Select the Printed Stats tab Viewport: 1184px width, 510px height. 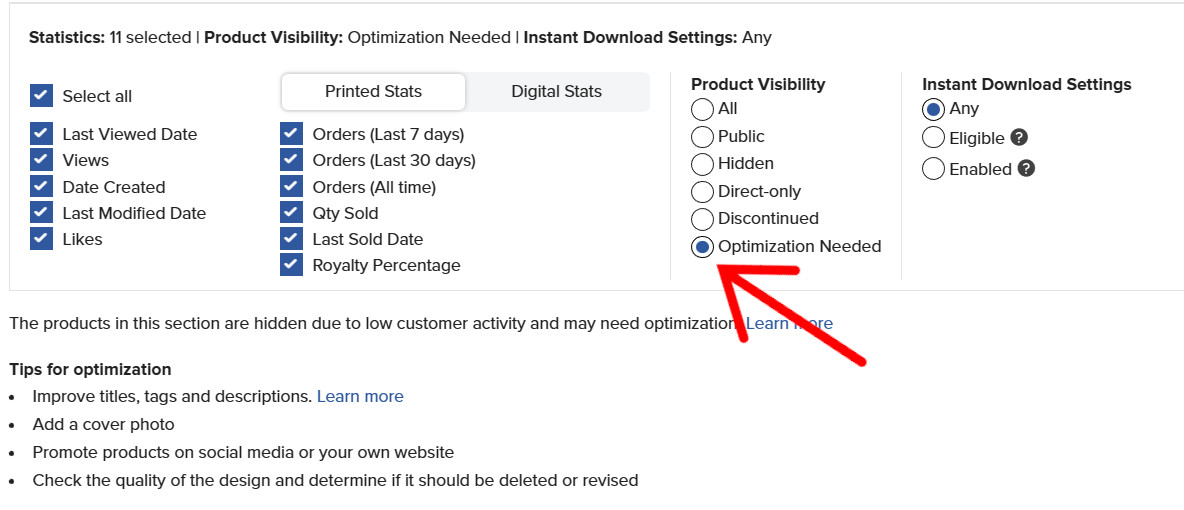(x=373, y=92)
